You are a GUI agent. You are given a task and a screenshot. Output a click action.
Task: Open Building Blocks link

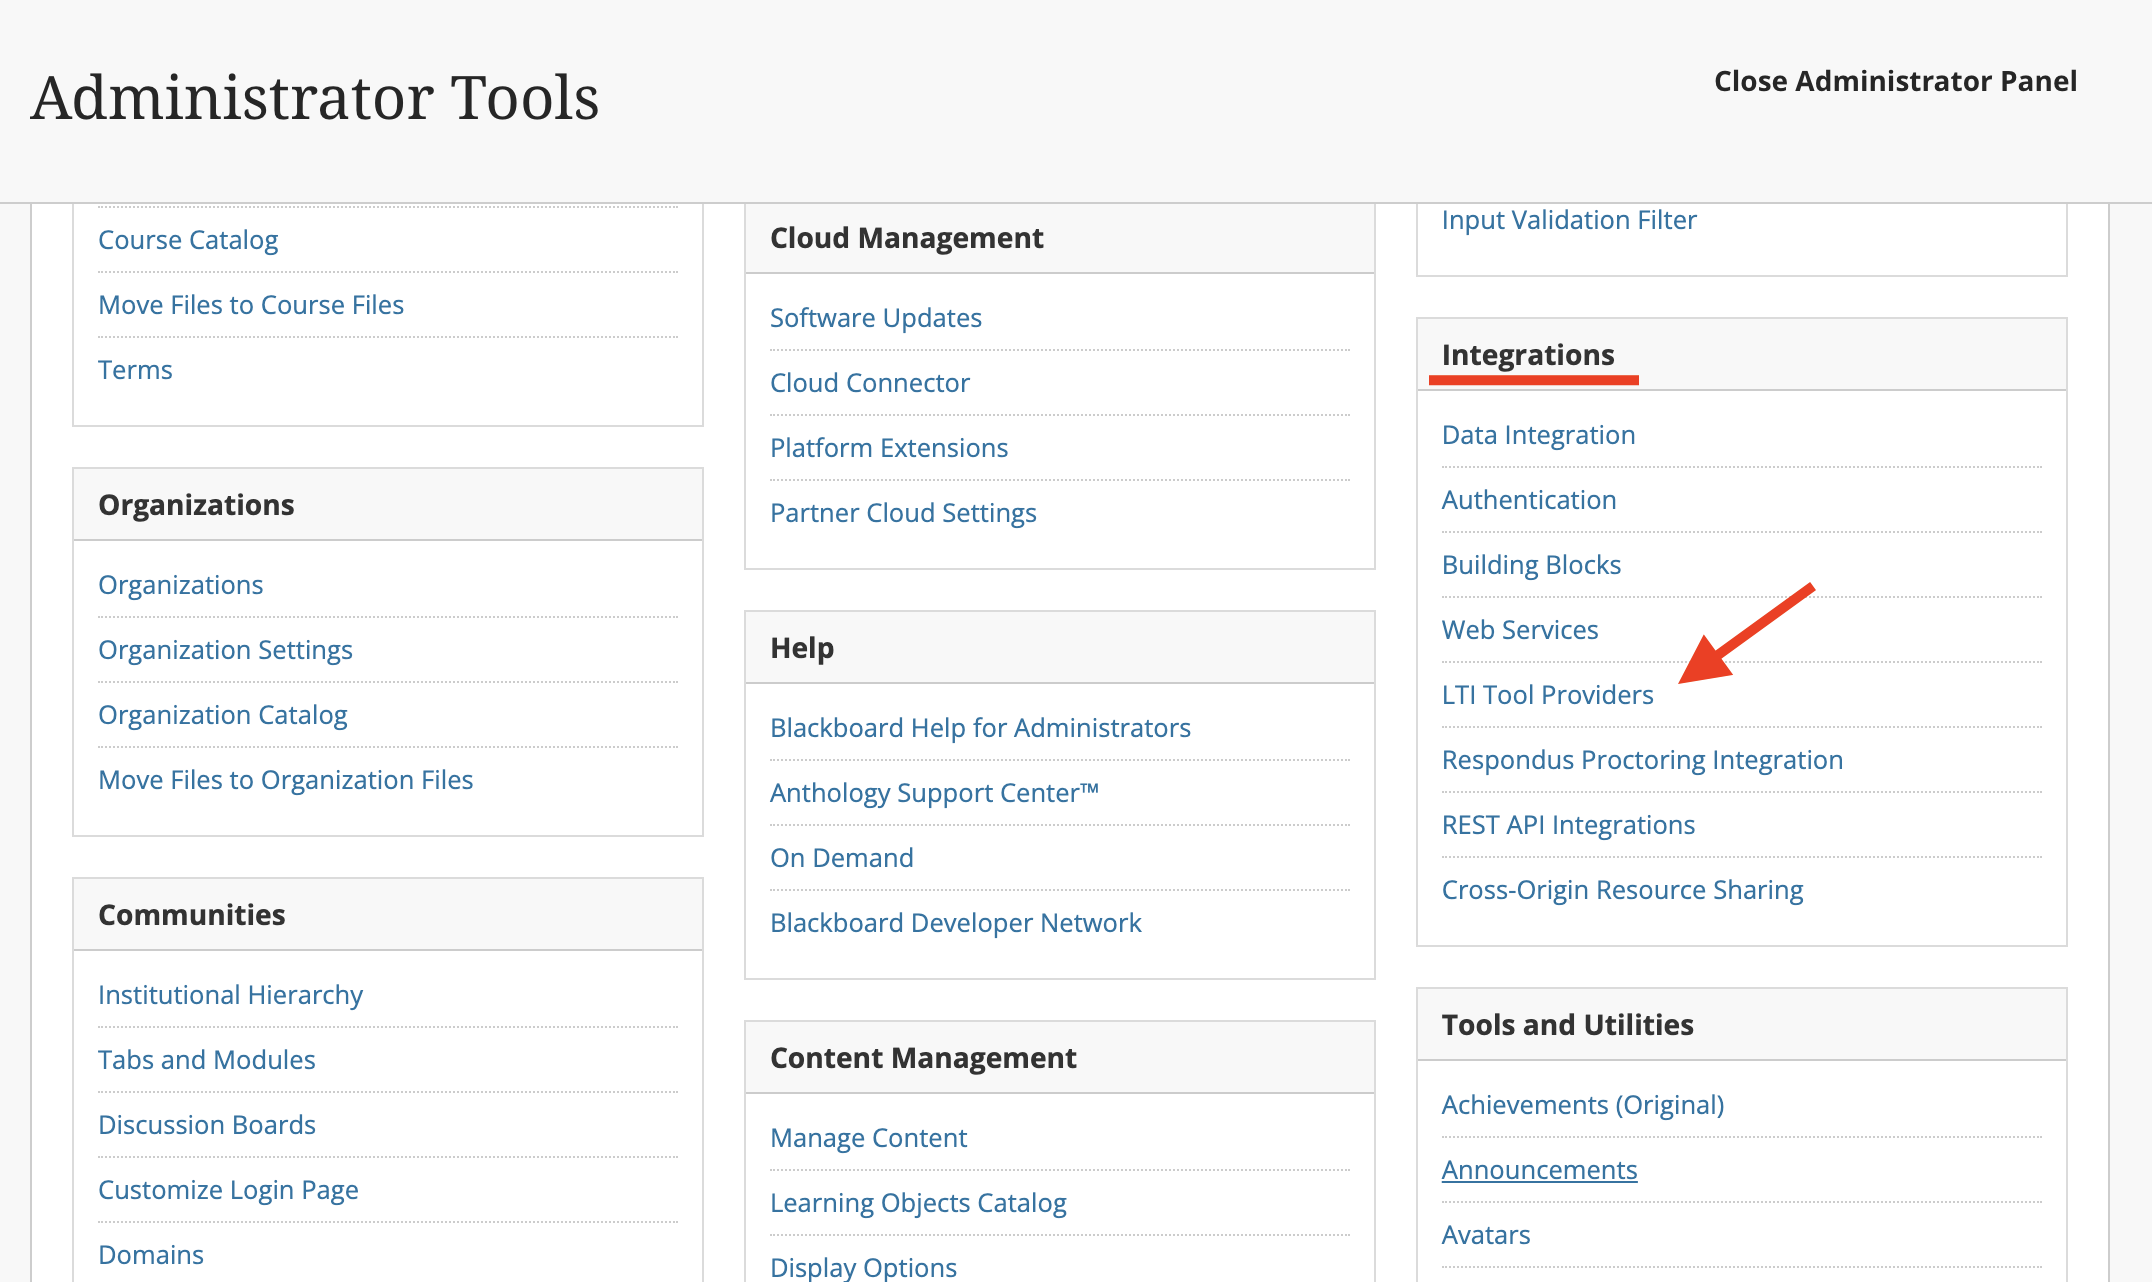(1531, 565)
